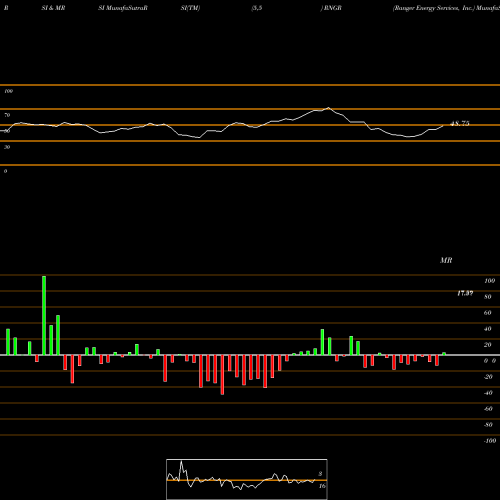Click the RSI value label 48.75
This screenshot has height=500, width=500.
pos(460,123)
